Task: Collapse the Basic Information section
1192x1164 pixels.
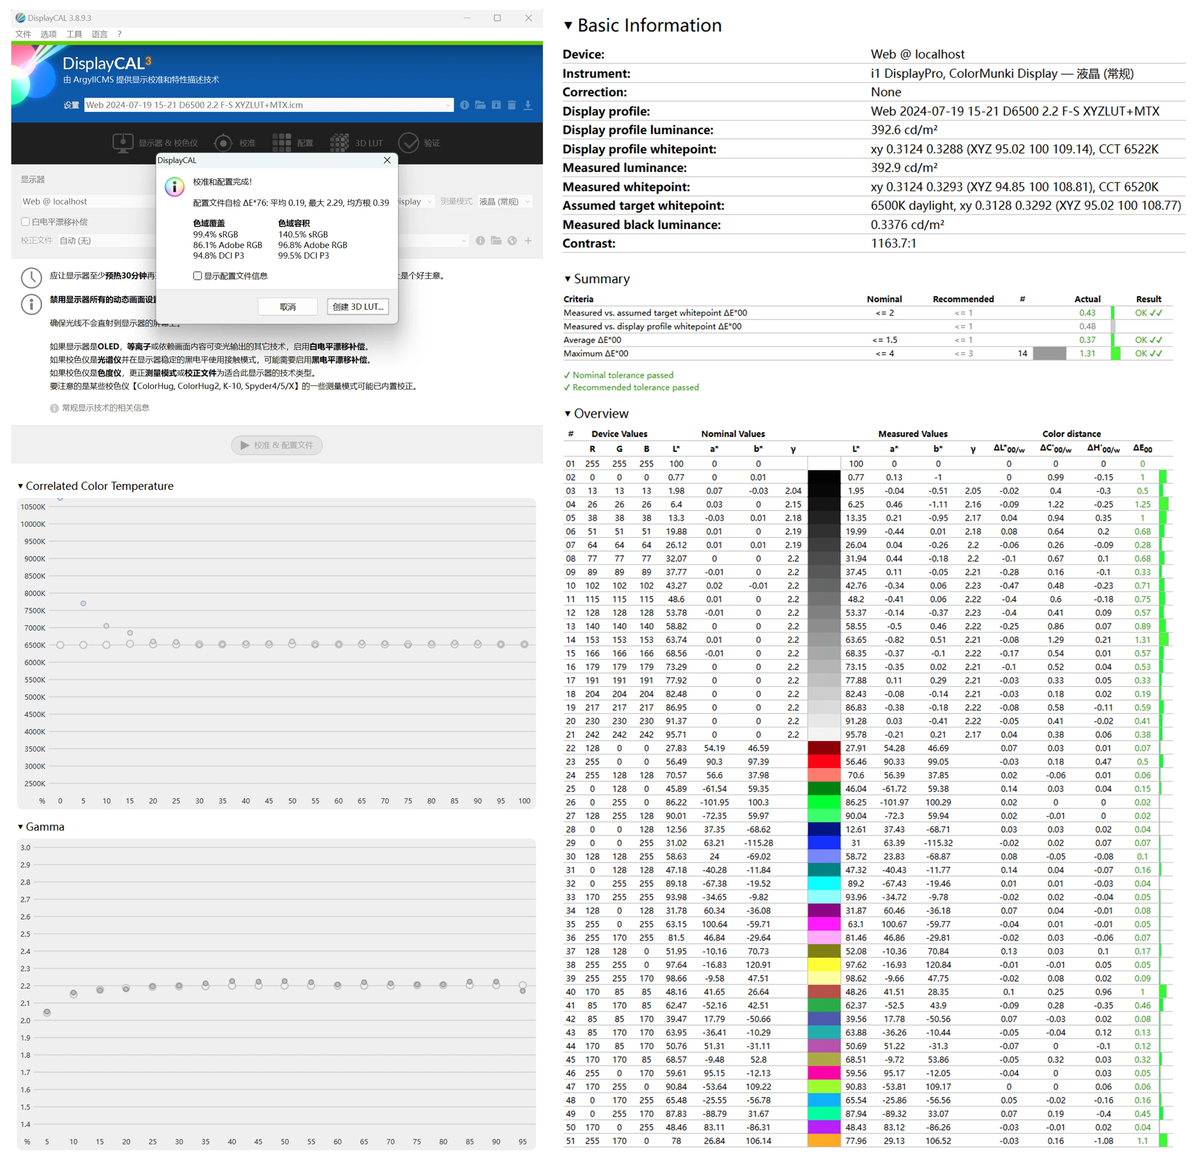Action: point(568,25)
